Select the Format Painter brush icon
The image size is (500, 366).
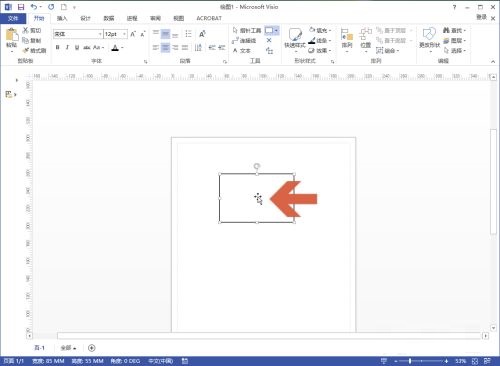(26, 50)
